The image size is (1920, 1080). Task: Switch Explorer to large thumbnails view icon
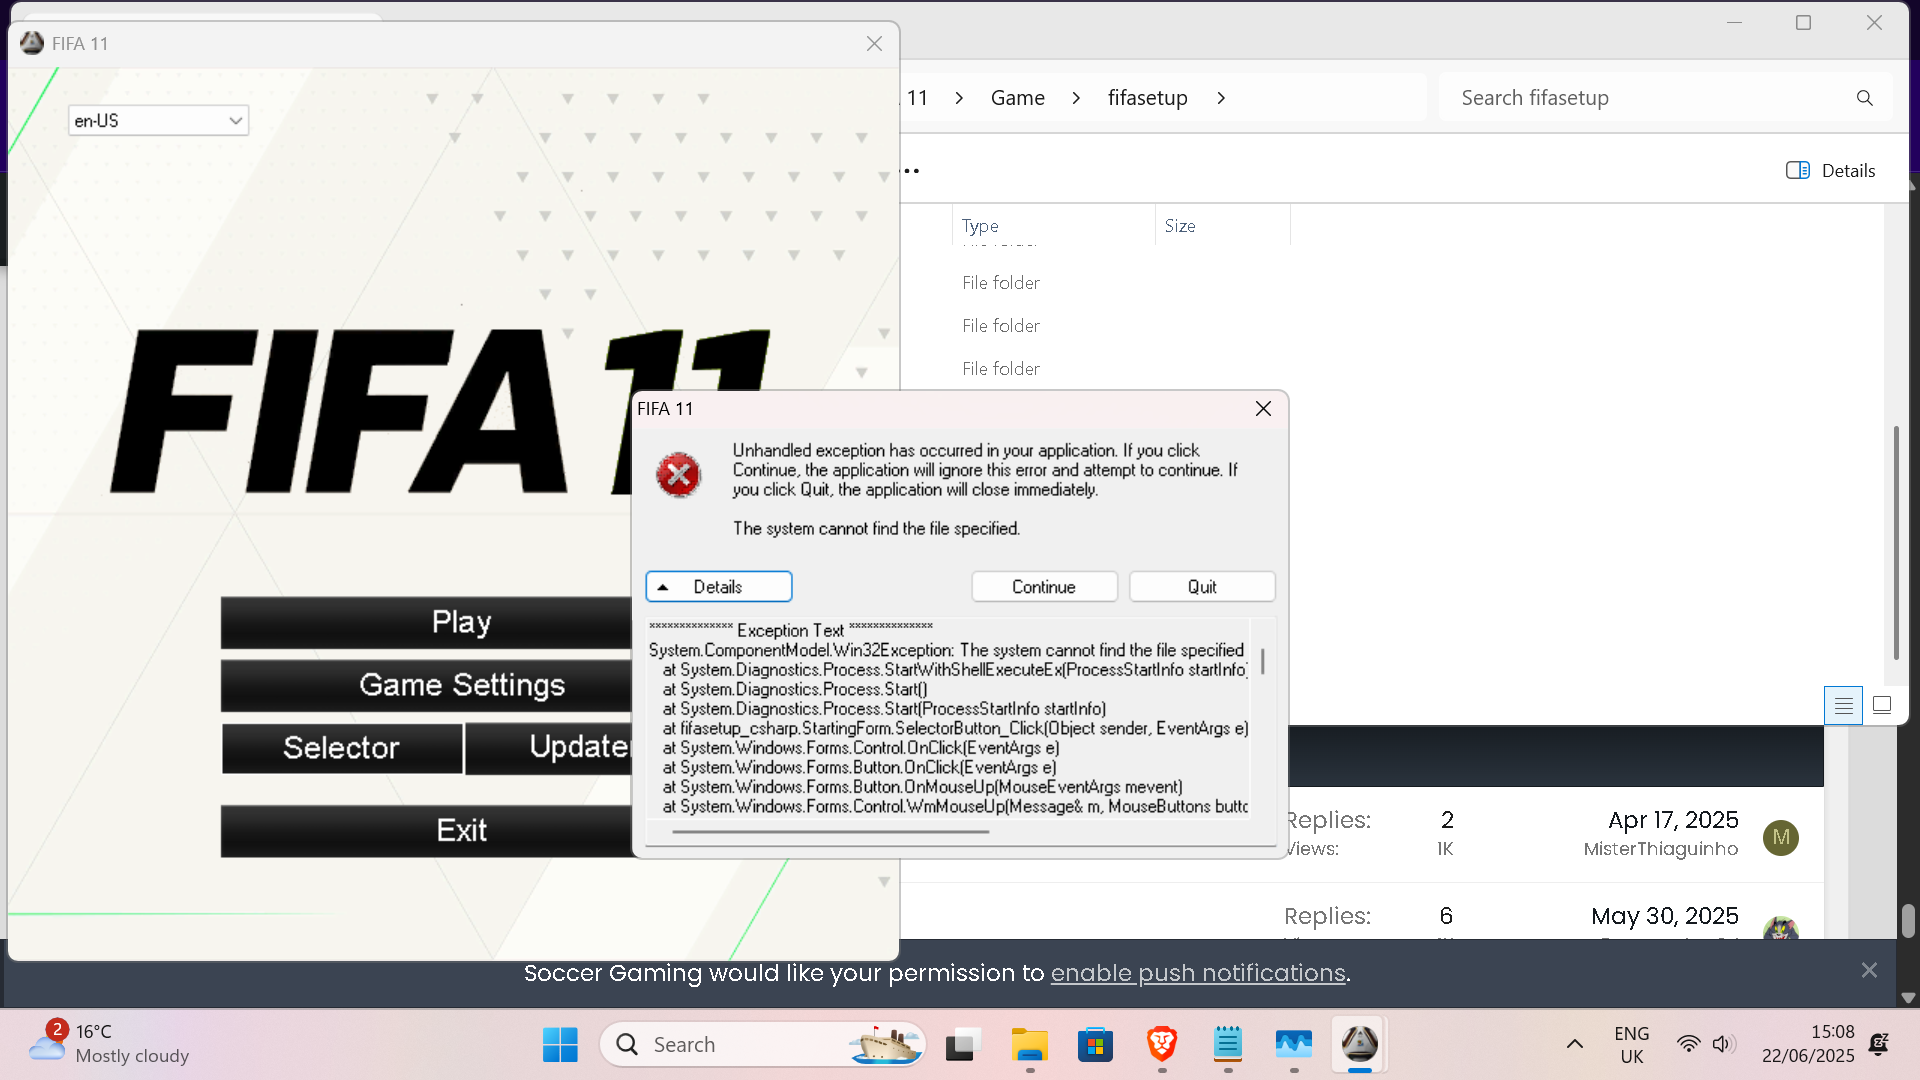[x=1882, y=706]
